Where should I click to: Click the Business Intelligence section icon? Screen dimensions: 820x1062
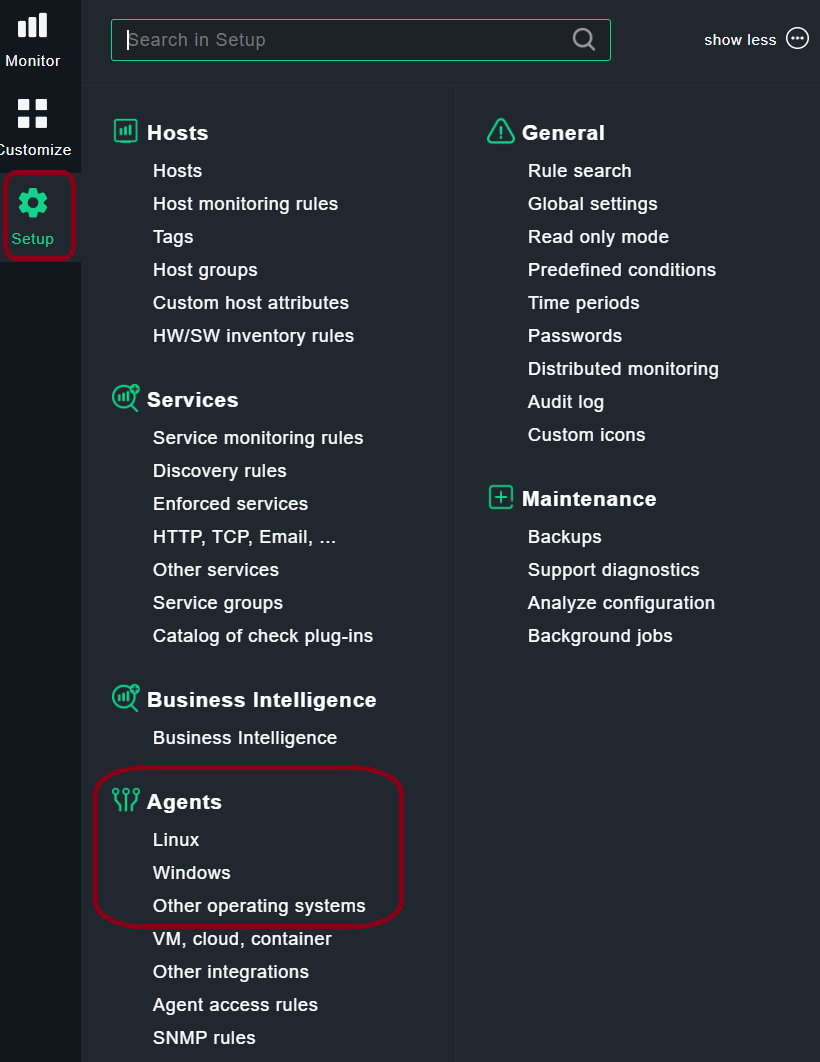pos(125,698)
